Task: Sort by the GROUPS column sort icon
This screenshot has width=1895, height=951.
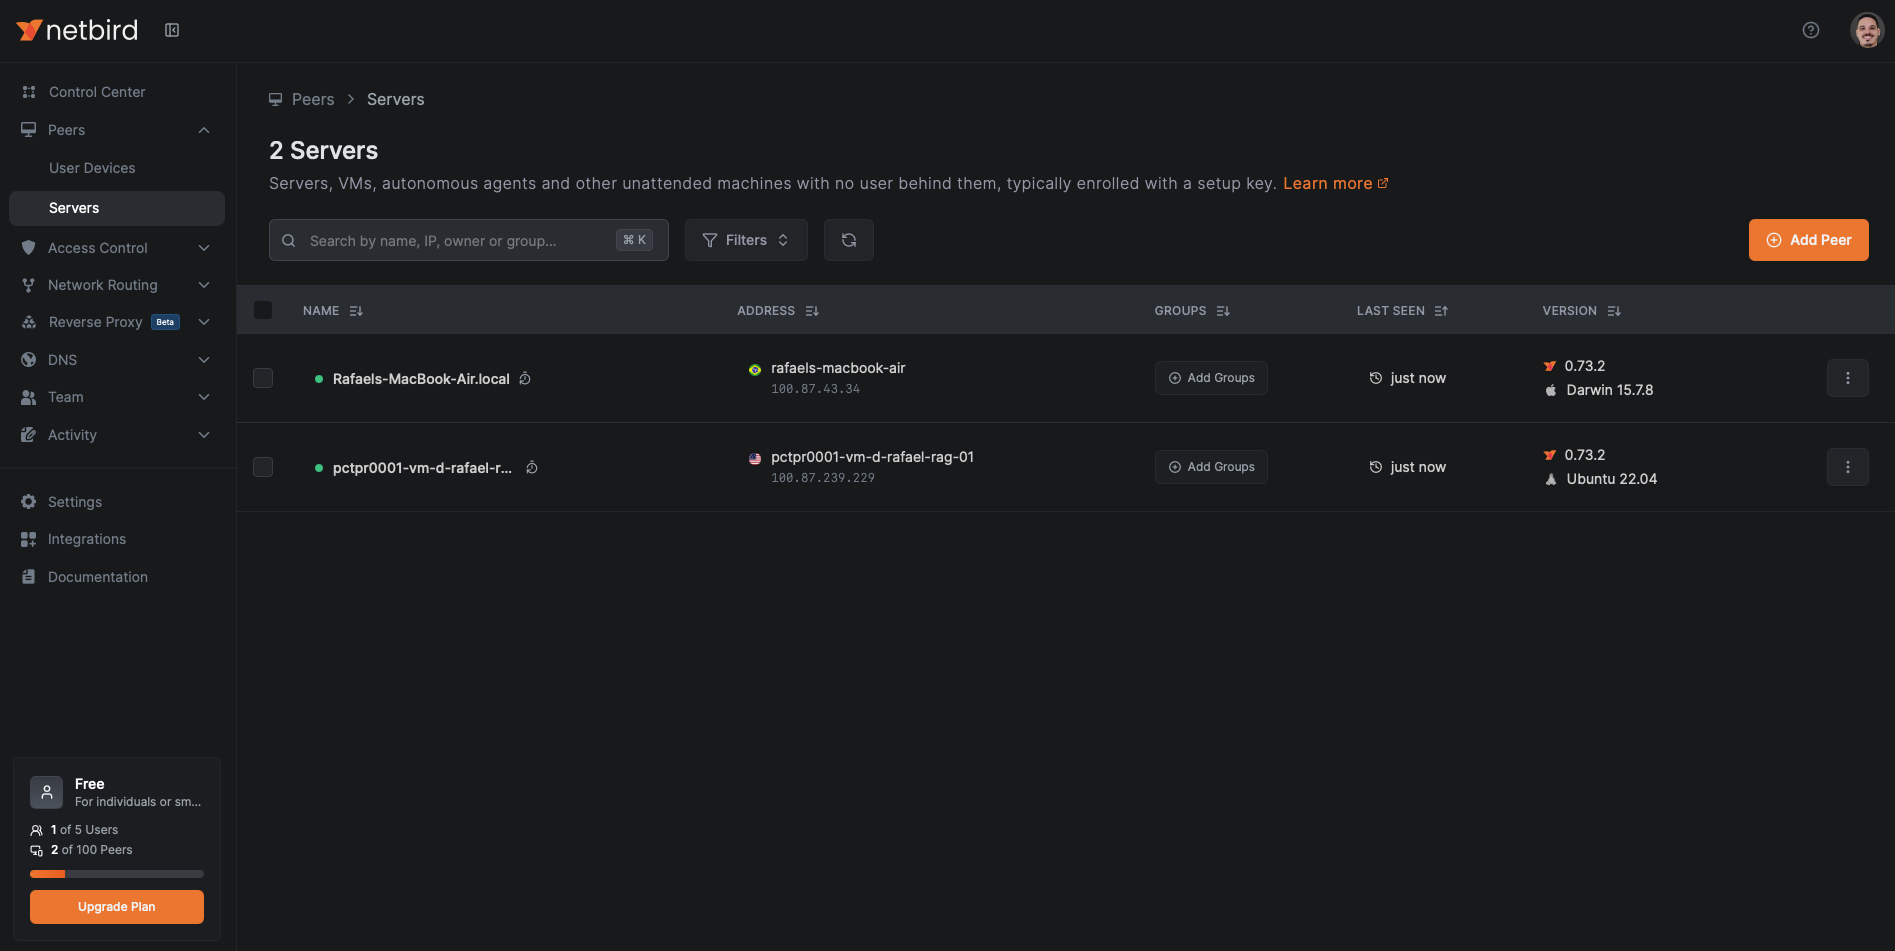Action: click(x=1223, y=311)
